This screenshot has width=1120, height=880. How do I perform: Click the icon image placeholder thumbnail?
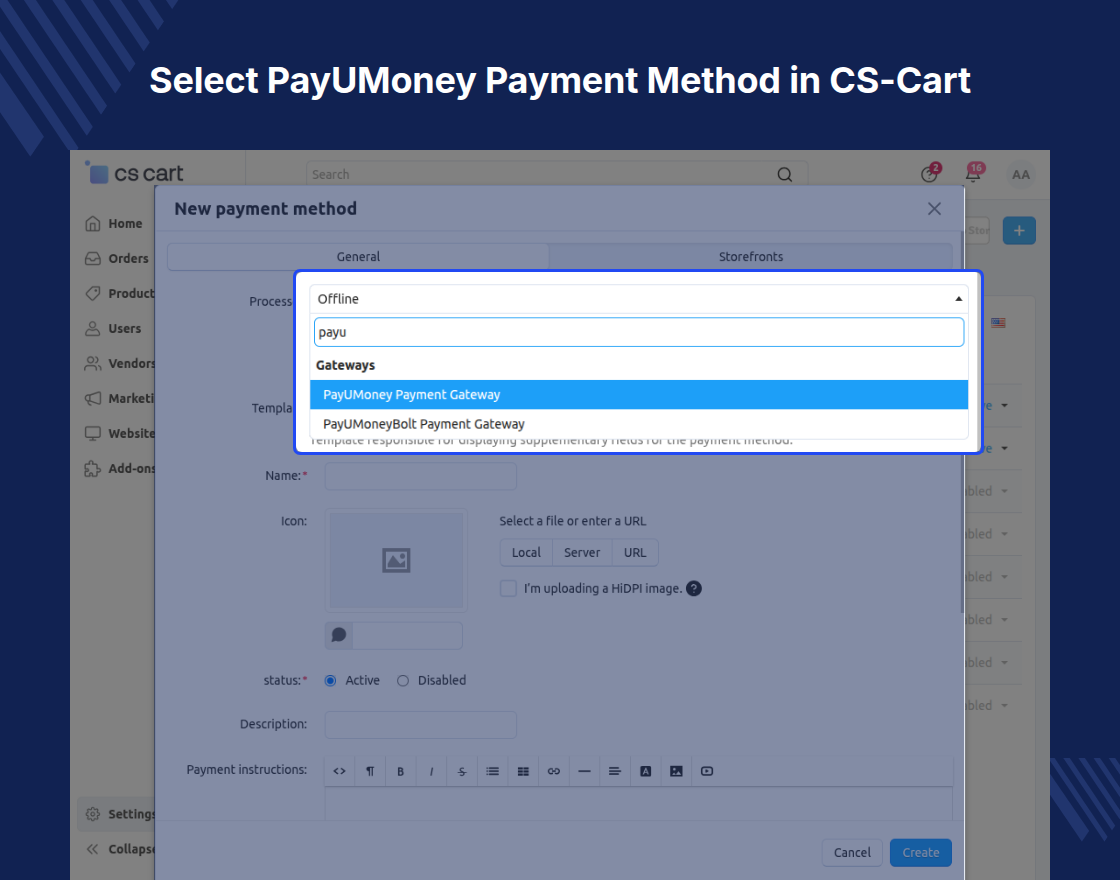tap(396, 560)
